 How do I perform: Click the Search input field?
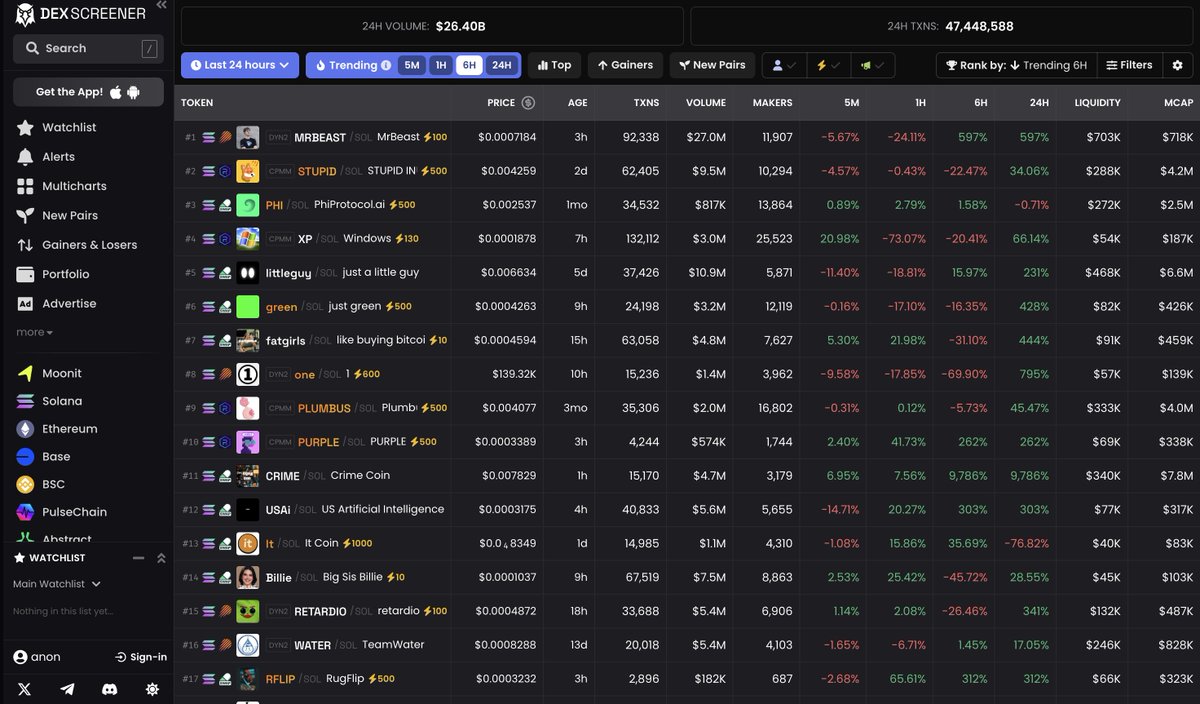pyautogui.click(x=88, y=48)
